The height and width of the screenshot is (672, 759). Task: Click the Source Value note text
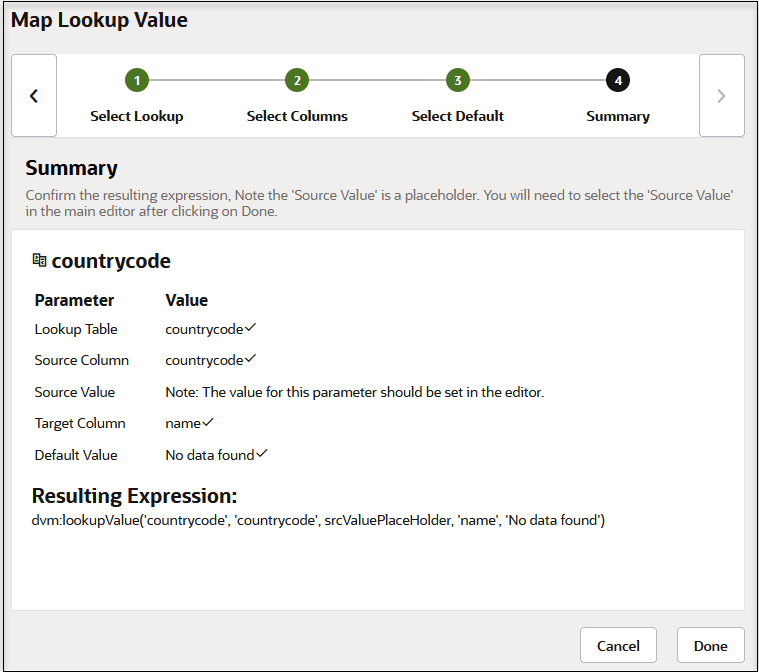[355, 392]
